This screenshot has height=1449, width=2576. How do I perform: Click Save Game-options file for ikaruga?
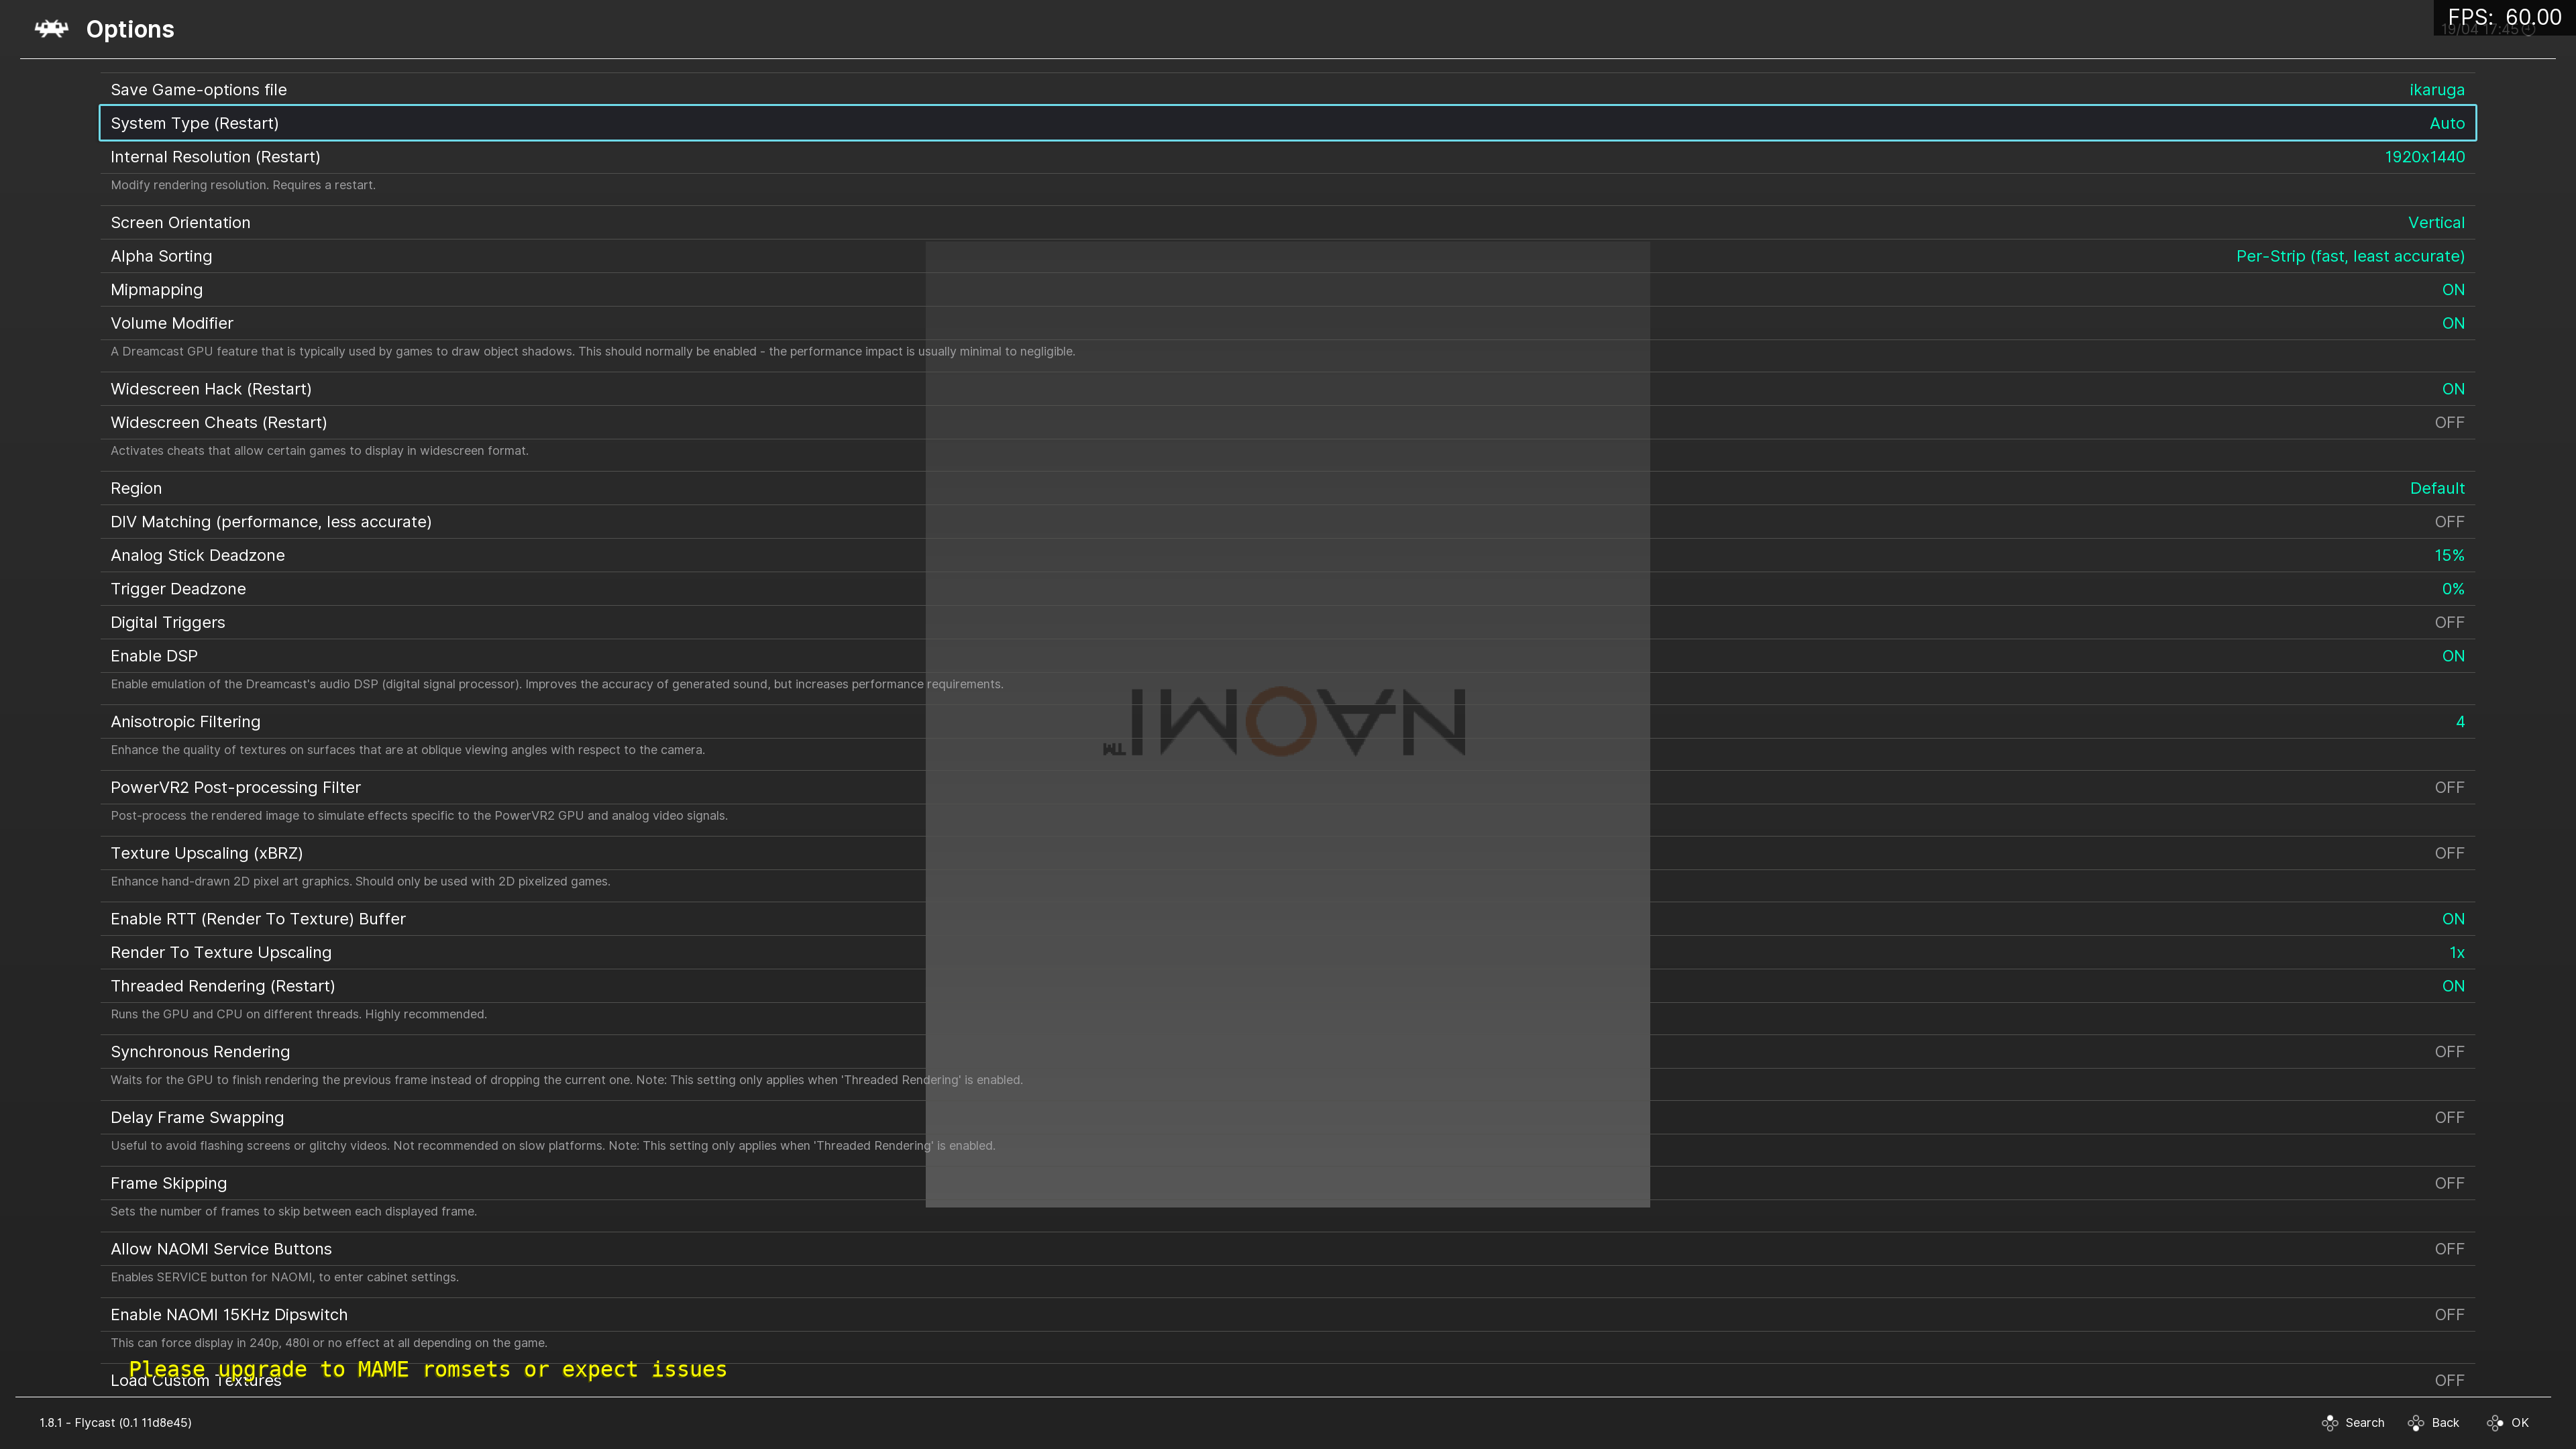[1287, 89]
